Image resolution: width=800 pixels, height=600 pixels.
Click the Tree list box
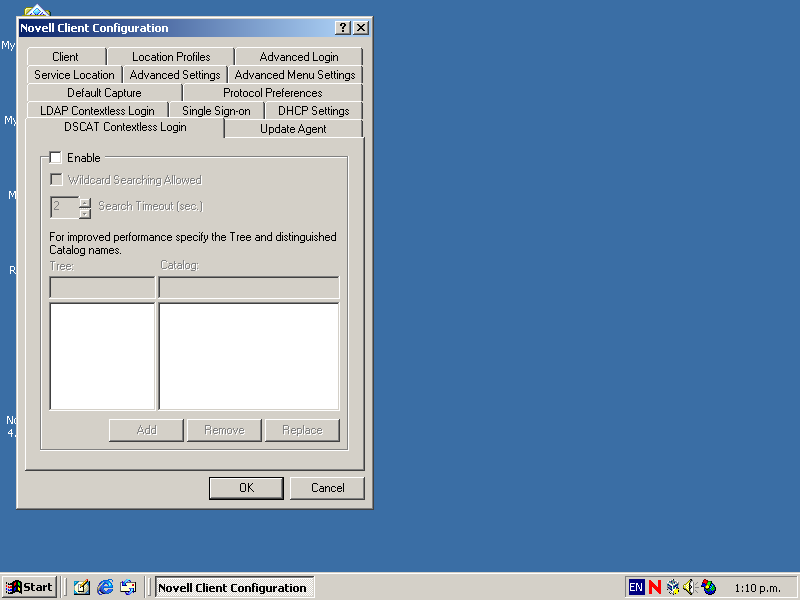point(102,356)
